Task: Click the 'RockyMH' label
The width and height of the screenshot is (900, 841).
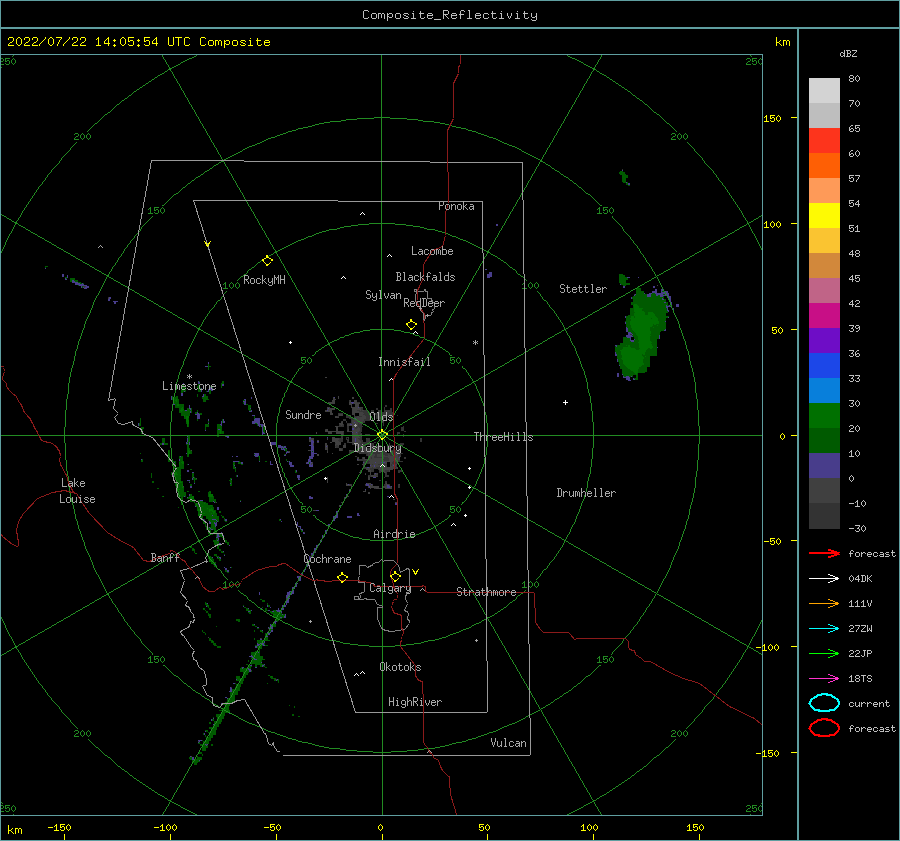Action: pyautogui.click(x=264, y=280)
